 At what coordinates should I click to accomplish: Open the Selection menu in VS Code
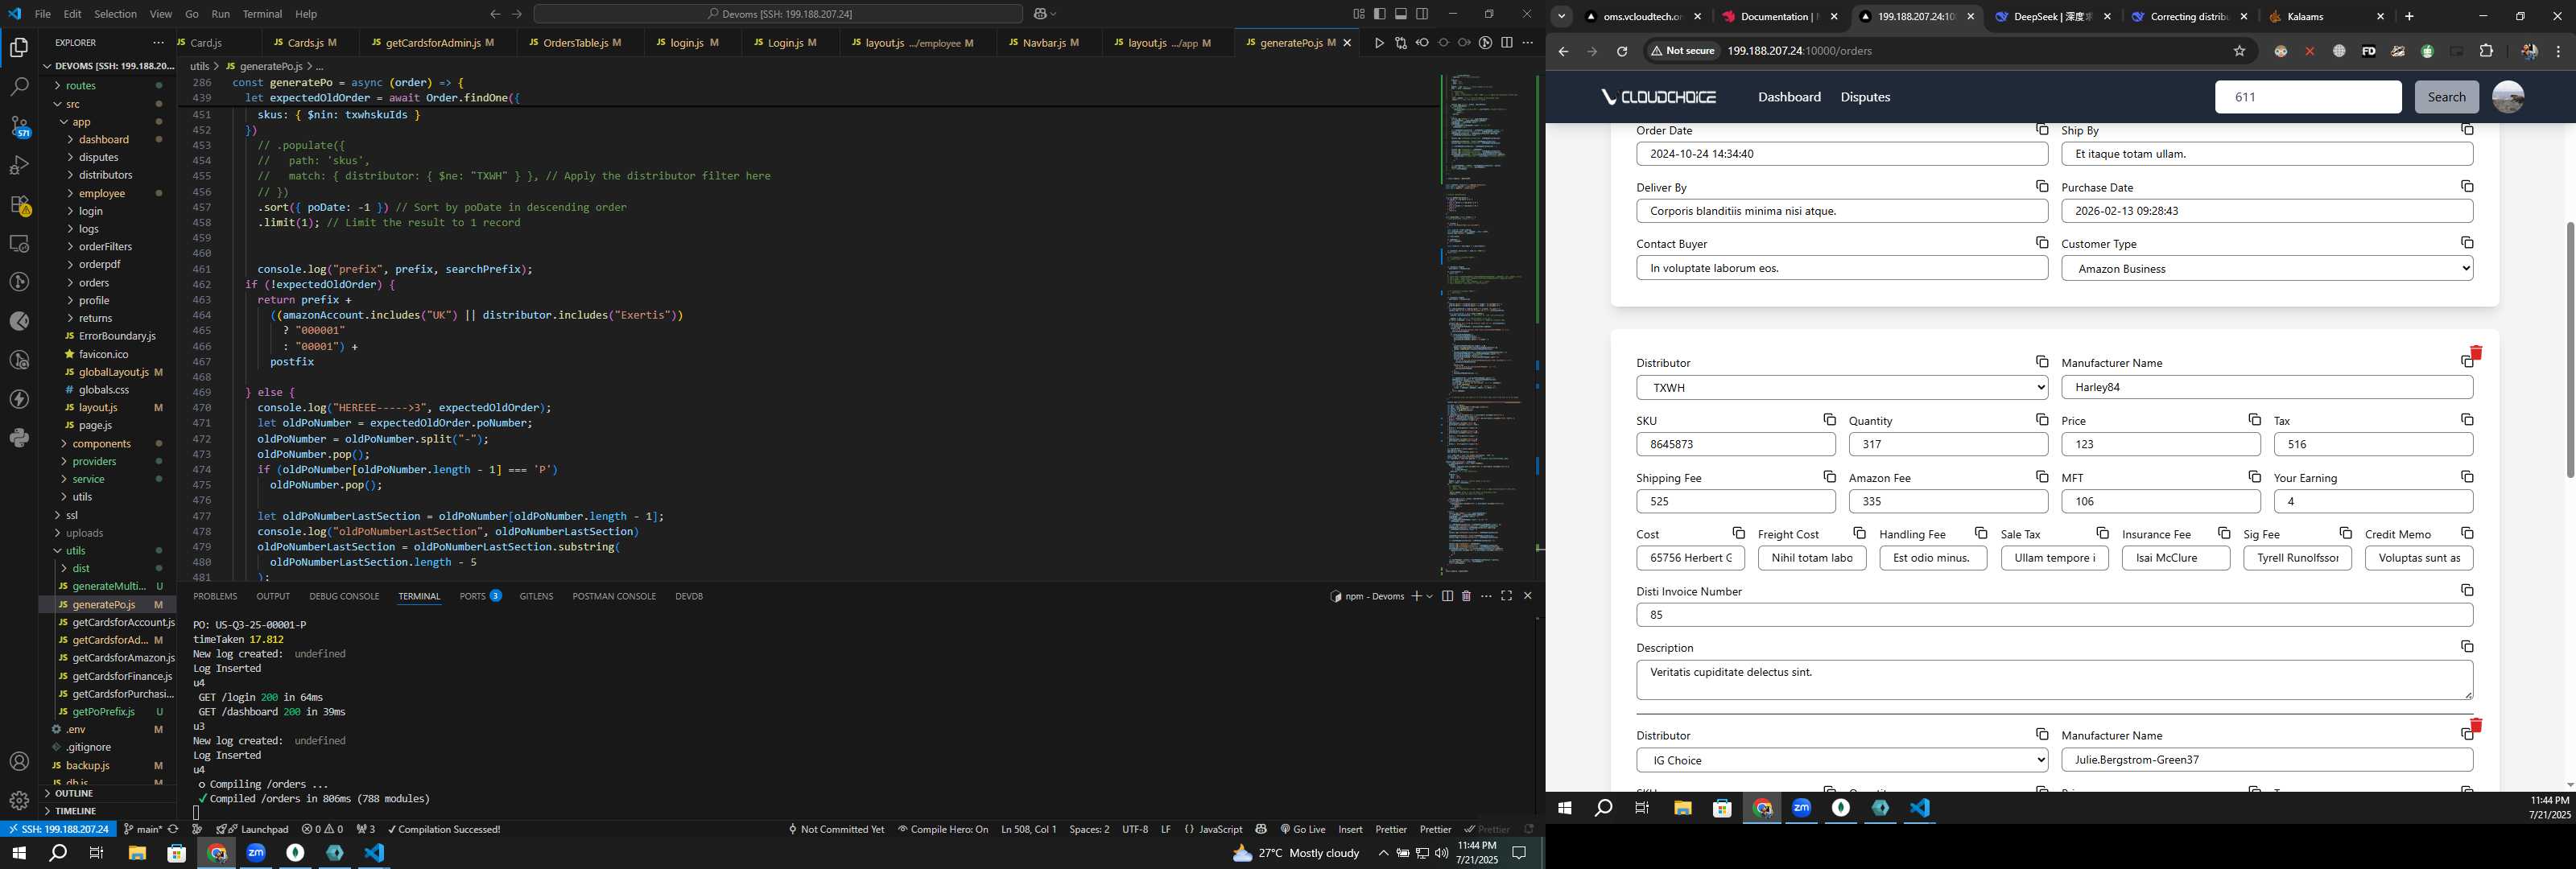[x=115, y=14]
